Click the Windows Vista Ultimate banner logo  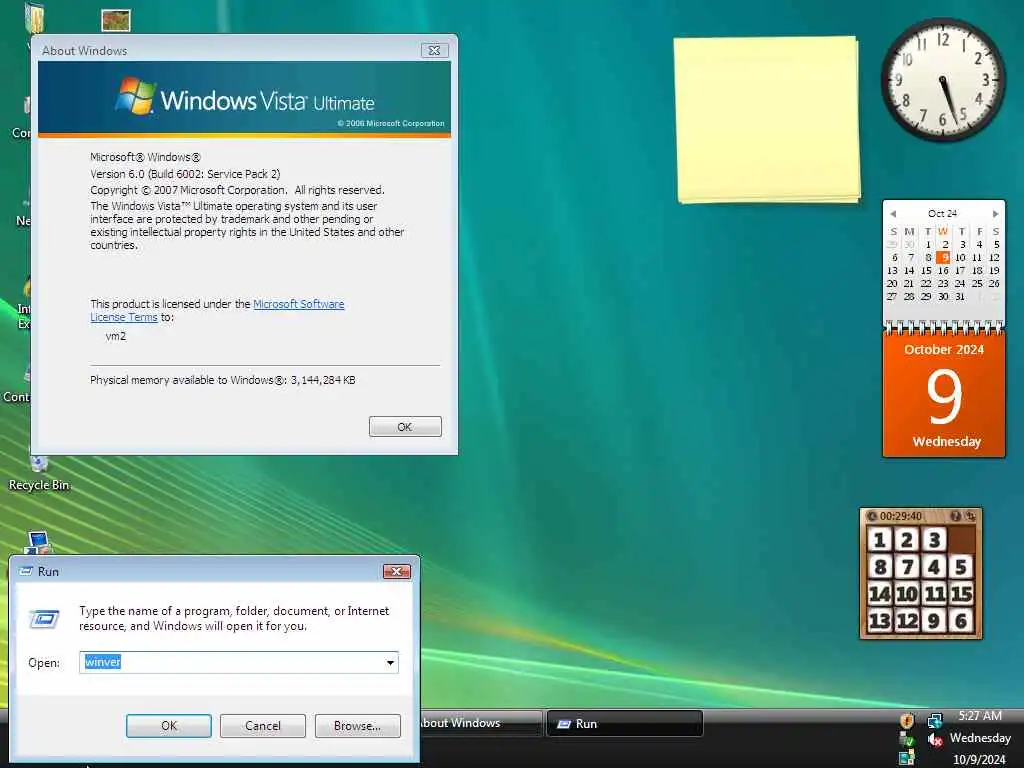(245, 99)
